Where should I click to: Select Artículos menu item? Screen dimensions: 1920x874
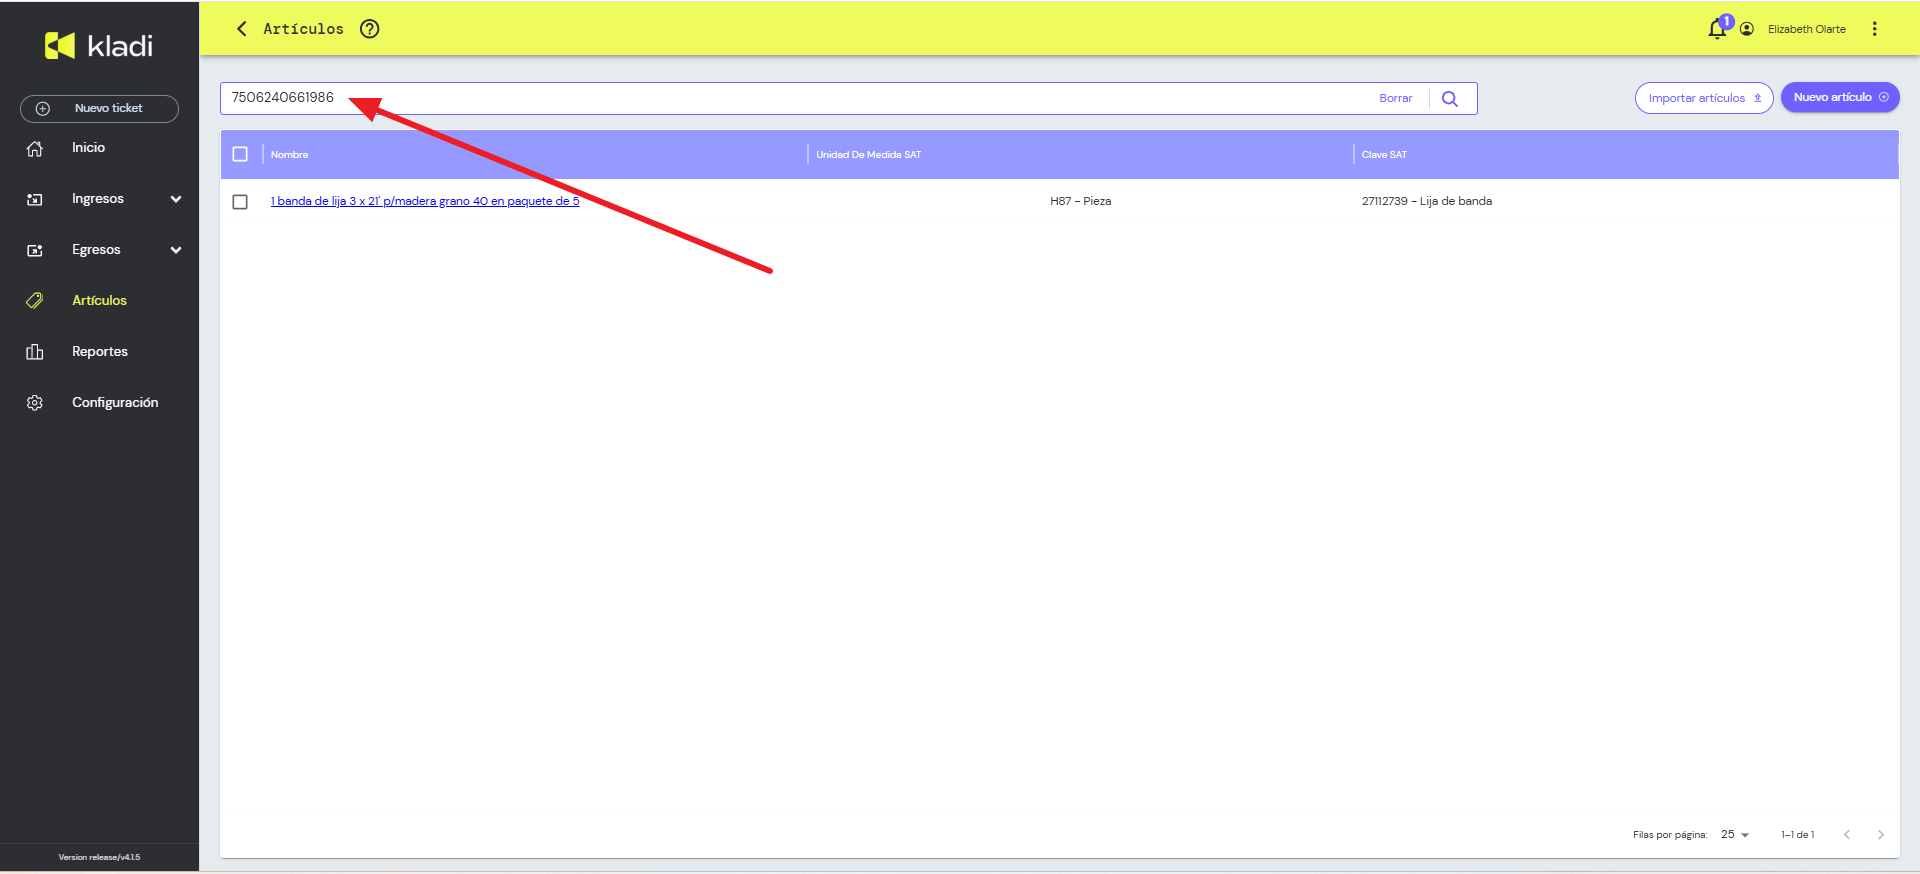click(x=99, y=301)
